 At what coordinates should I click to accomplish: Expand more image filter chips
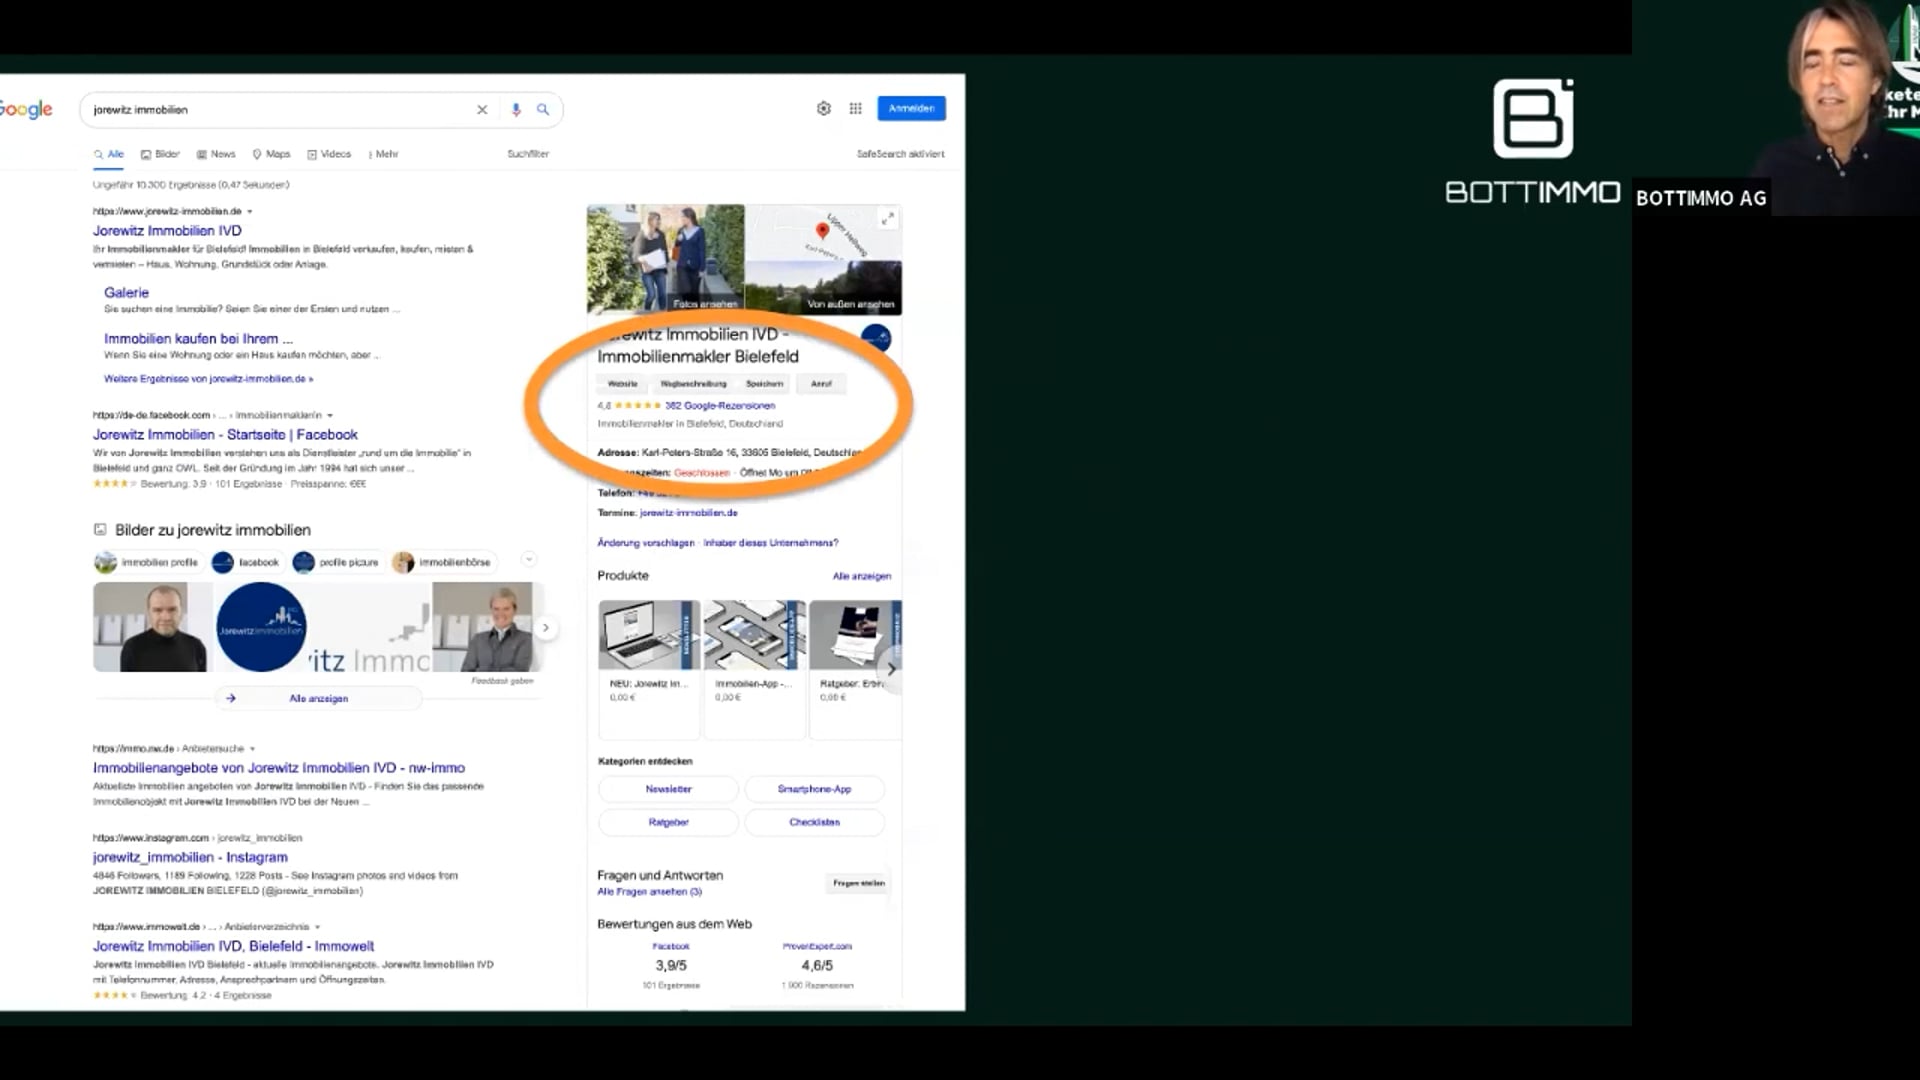(529, 560)
